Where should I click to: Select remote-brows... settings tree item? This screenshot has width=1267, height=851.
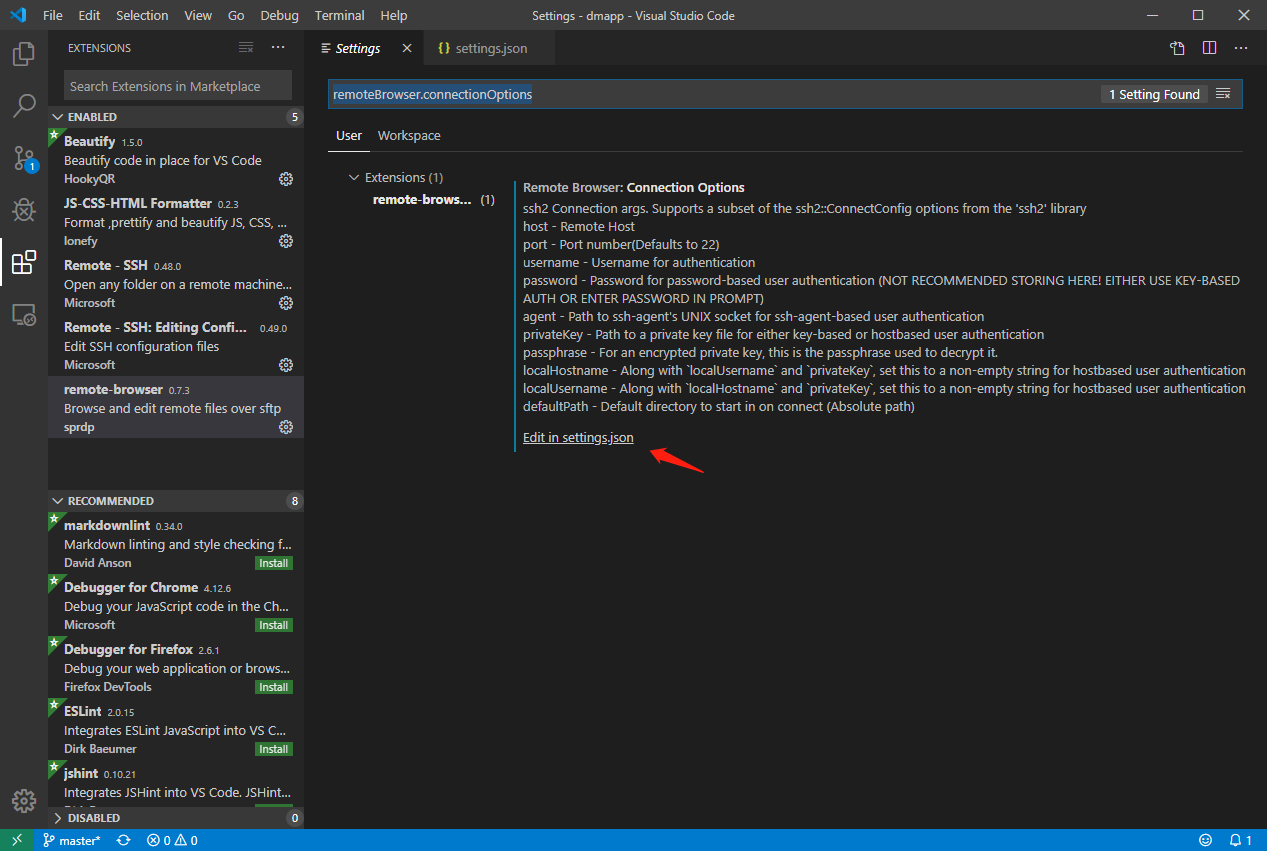pyautogui.click(x=433, y=199)
